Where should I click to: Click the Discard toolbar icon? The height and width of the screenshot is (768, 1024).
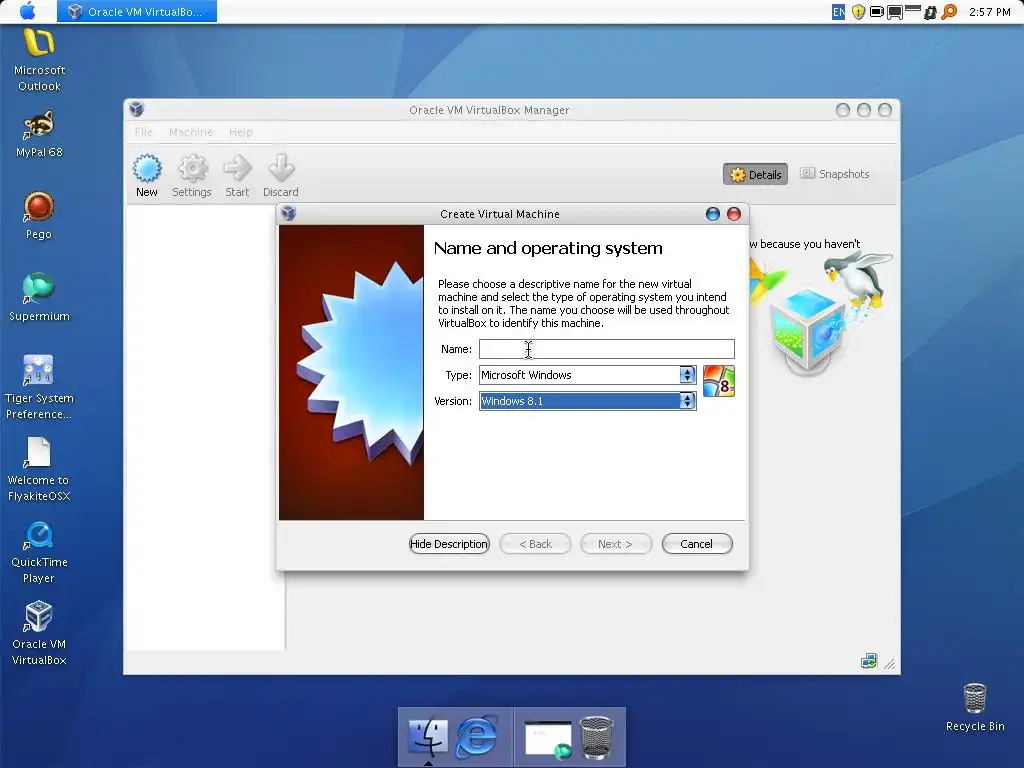pos(281,168)
